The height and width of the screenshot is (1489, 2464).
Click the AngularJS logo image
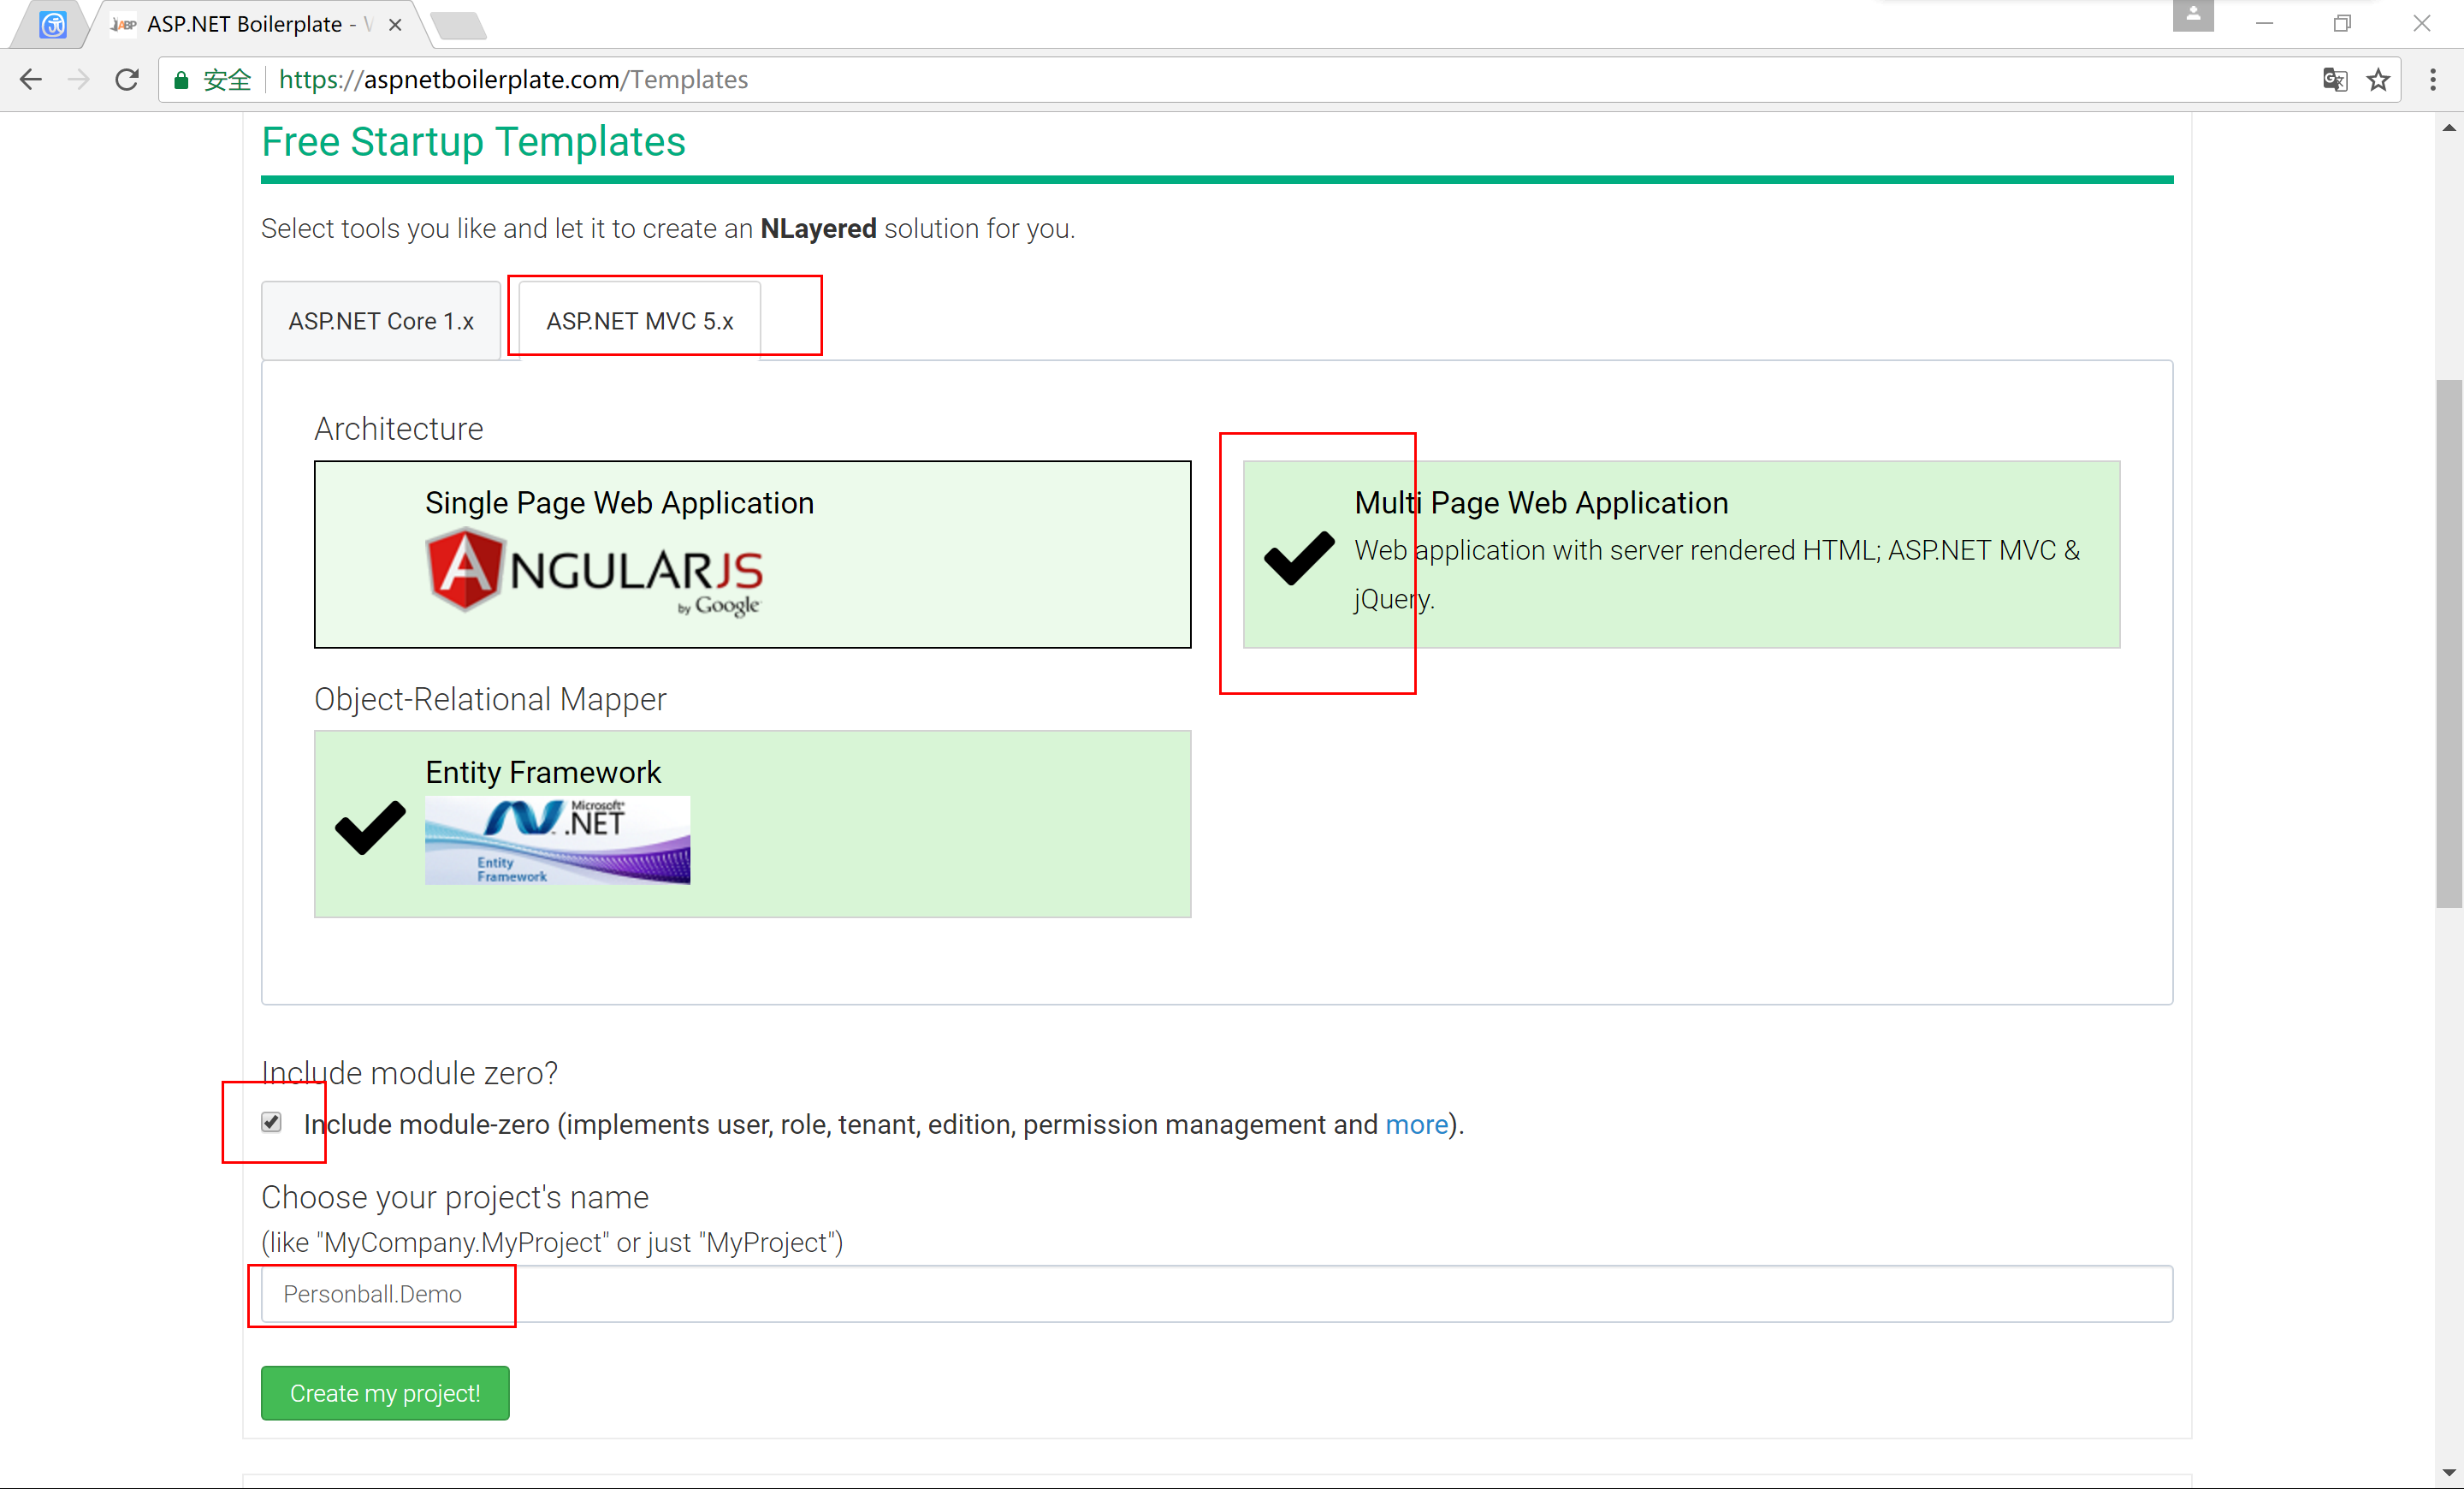594,572
